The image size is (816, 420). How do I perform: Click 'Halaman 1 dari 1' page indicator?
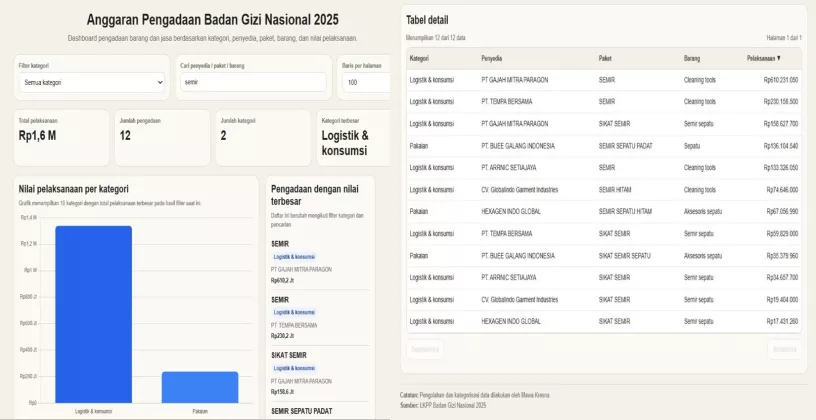point(784,38)
